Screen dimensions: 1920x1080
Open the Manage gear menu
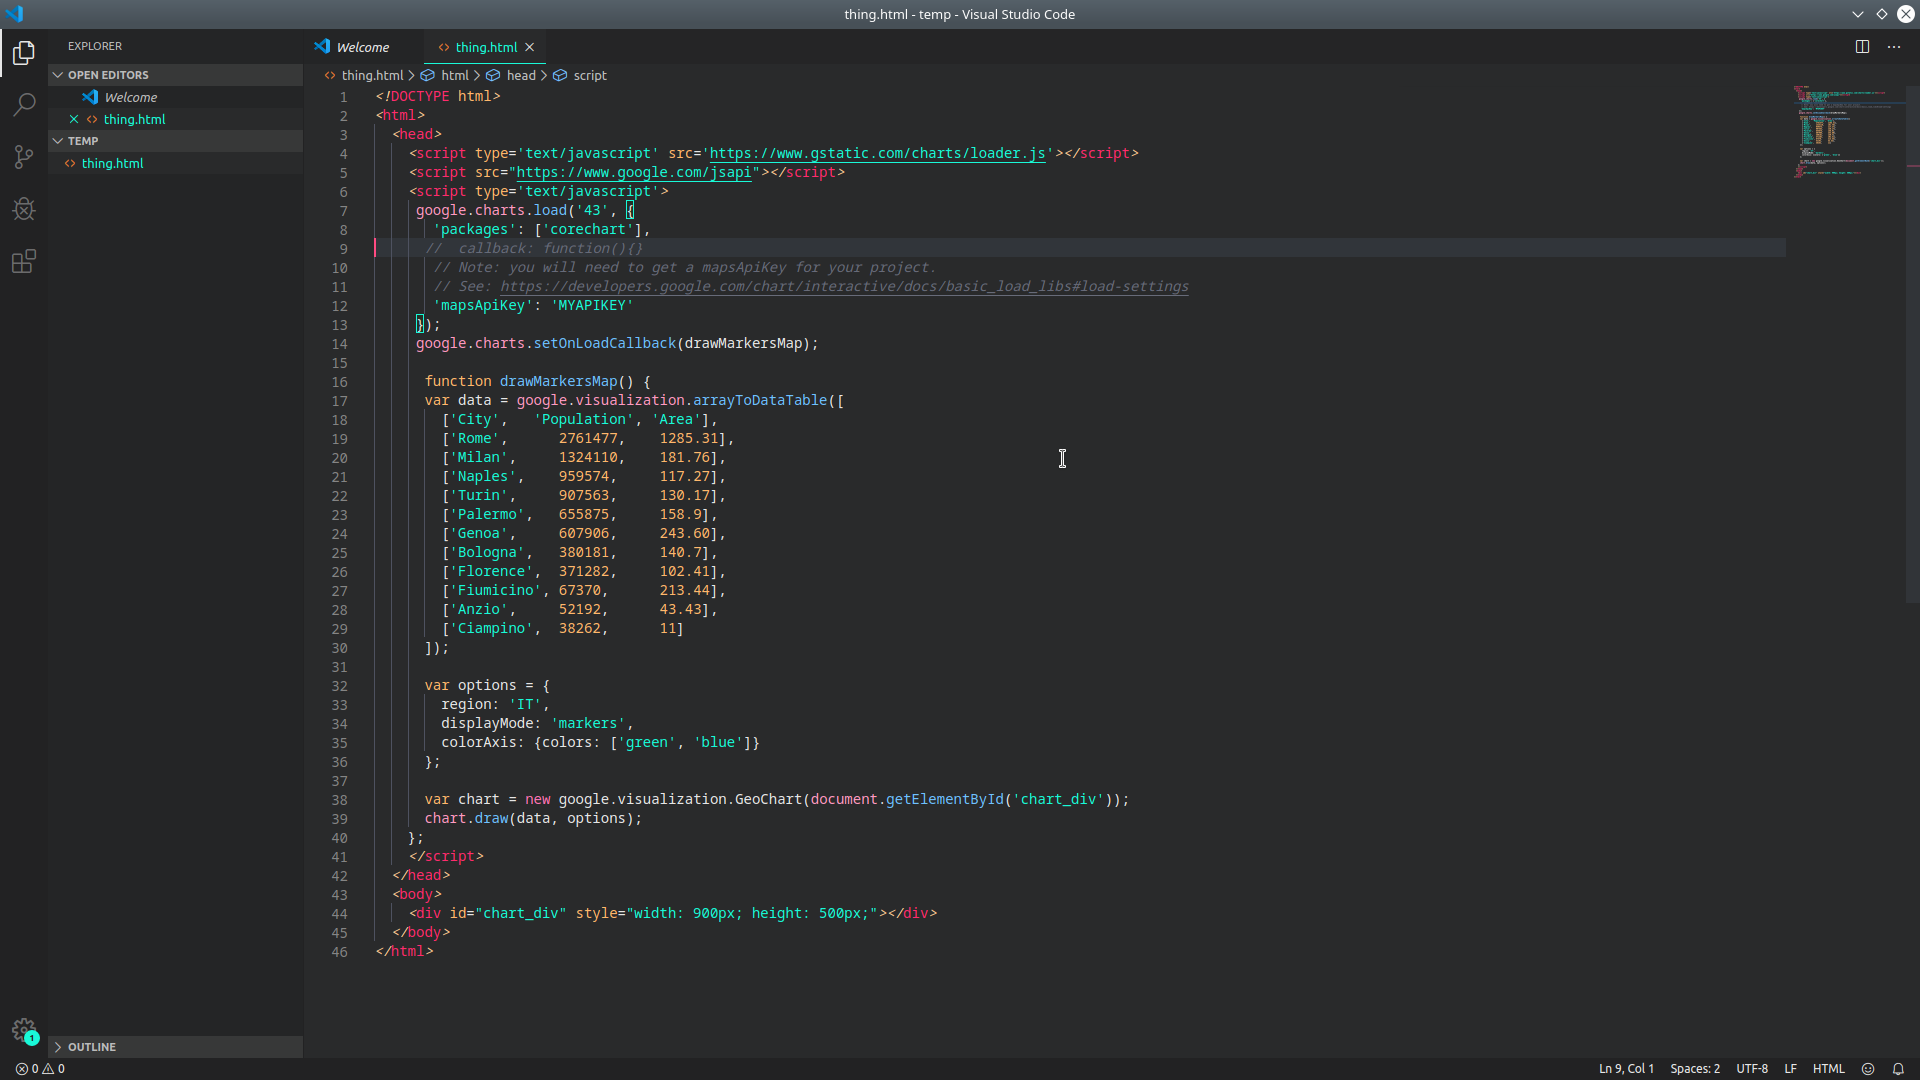point(24,1030)
